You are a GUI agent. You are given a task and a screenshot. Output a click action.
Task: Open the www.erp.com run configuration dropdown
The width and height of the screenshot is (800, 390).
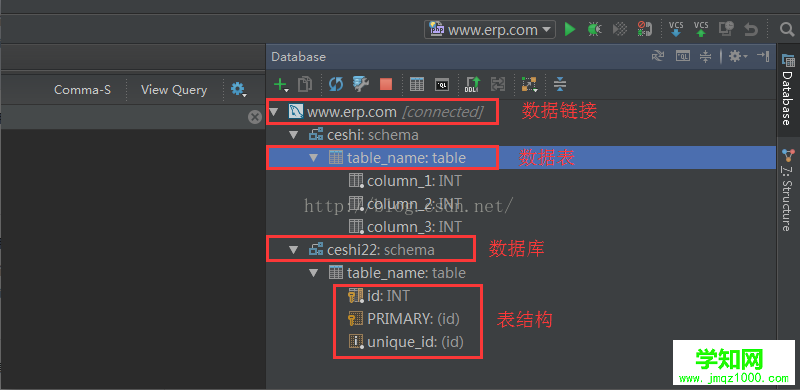[x=490, y=30]
